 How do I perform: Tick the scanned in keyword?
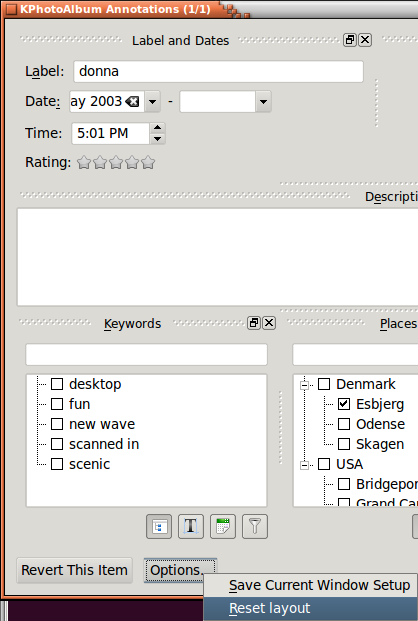(57, 444)
